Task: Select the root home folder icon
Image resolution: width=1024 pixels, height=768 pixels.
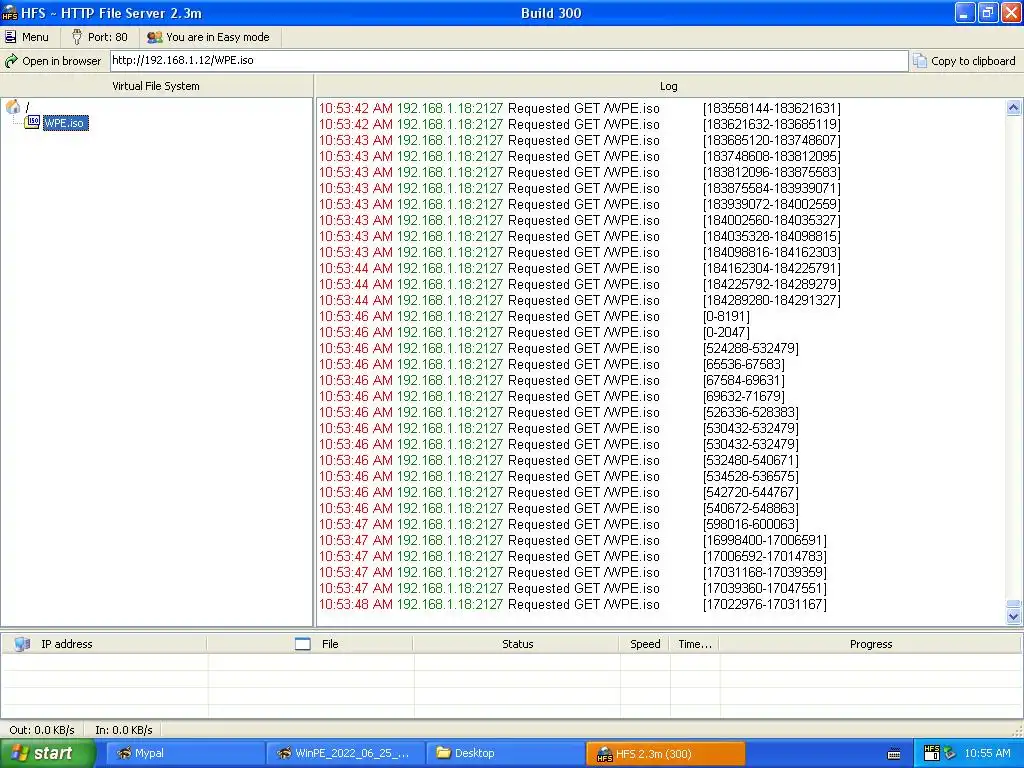Action: (x=12, y=106)
